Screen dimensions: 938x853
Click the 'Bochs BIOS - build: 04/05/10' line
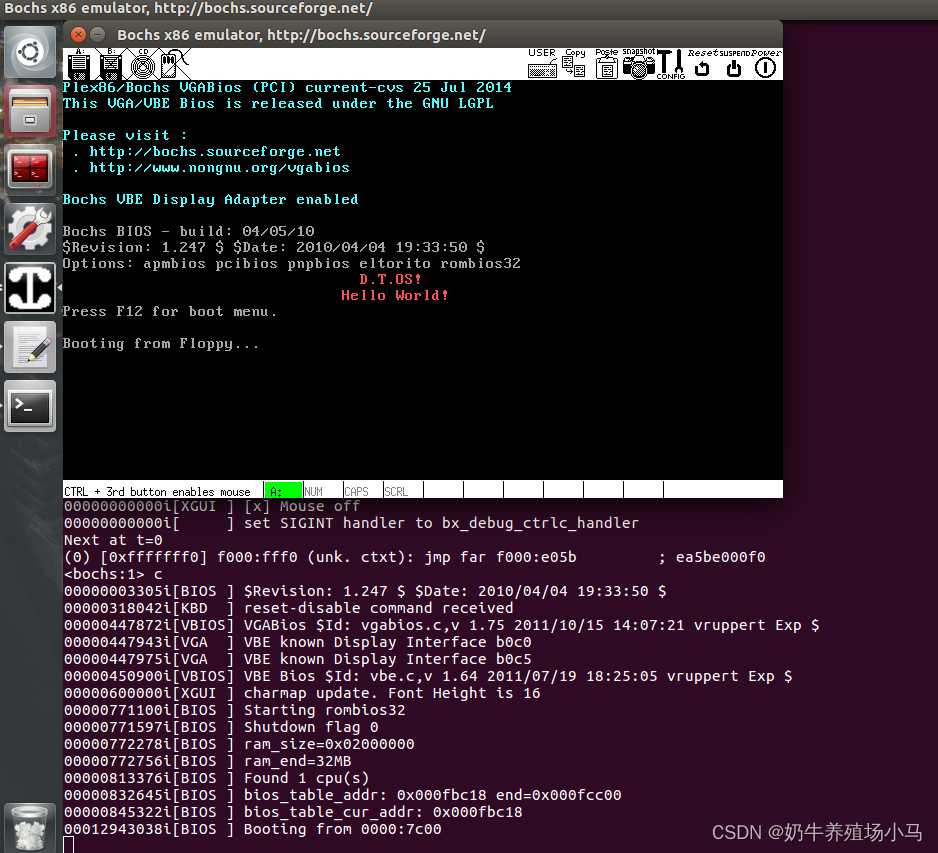click(x=188, y=231)
